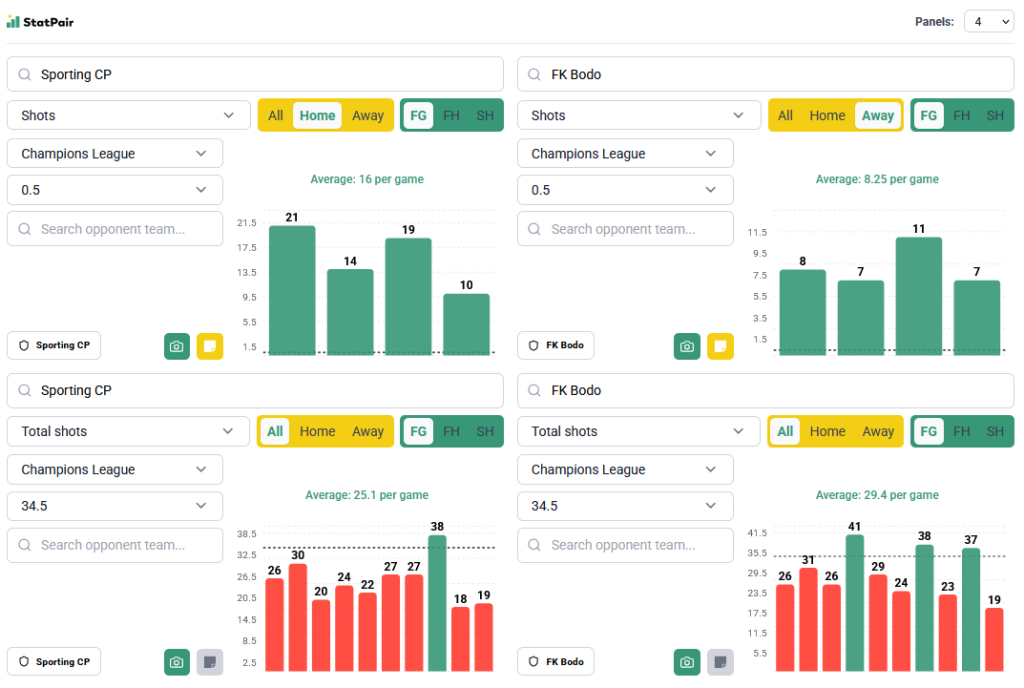Expand the 34.5 threshold dropdown for FK Bodo
This screenshot has width=1024, height=688.
pyautogui.click(x=625, y=506)
